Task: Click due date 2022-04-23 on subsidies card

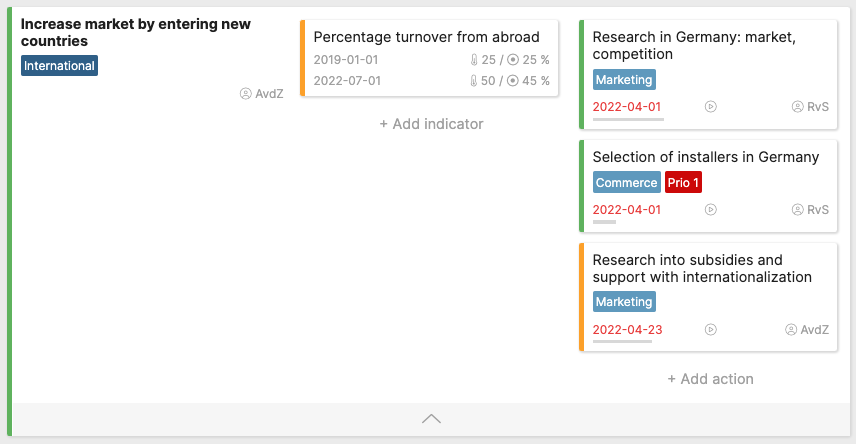Action: (x=627, y=329)
